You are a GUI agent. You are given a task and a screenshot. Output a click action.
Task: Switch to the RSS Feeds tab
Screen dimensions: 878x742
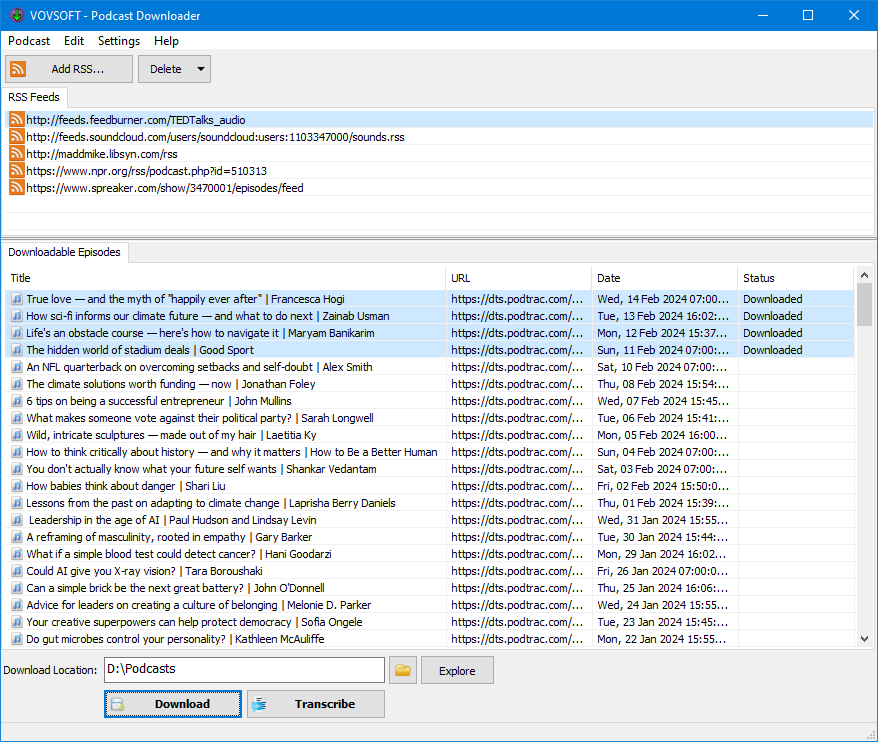tap(34, 97)
